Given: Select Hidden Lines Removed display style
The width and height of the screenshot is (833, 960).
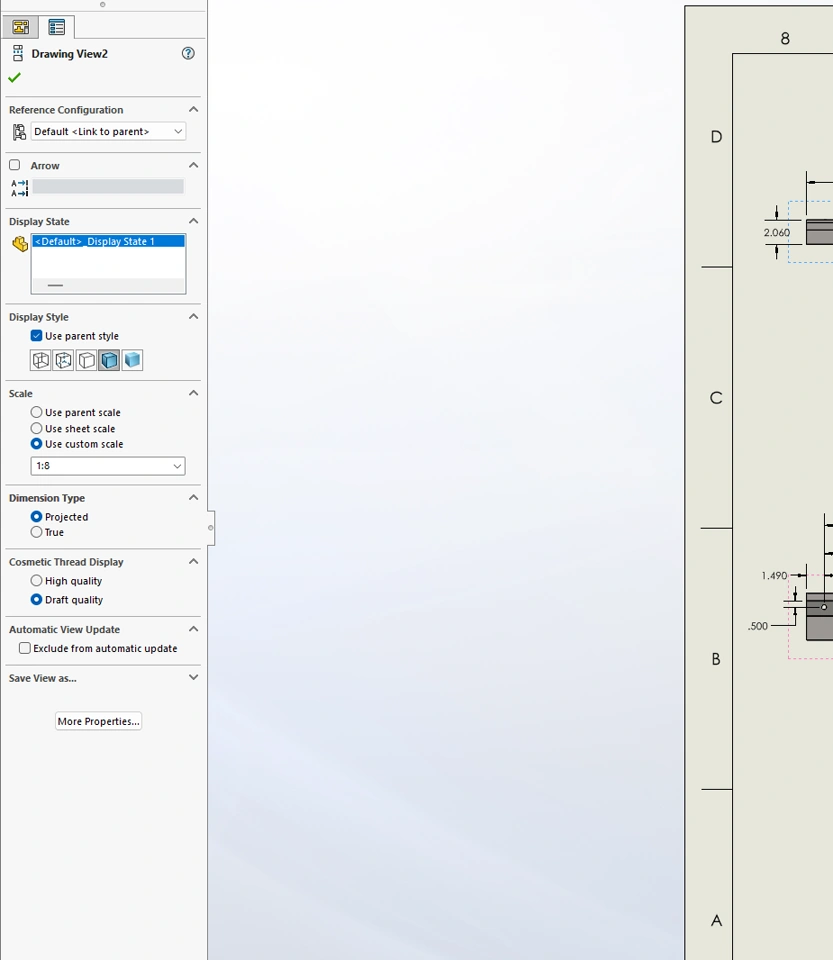Looking at the screenshot, I should pos(86,360).
